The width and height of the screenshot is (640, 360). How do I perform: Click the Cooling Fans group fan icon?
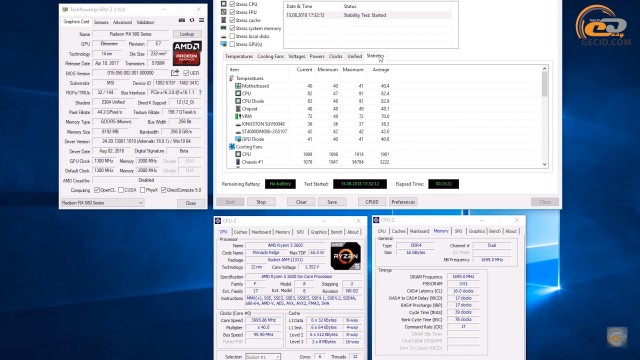[232, 147]
